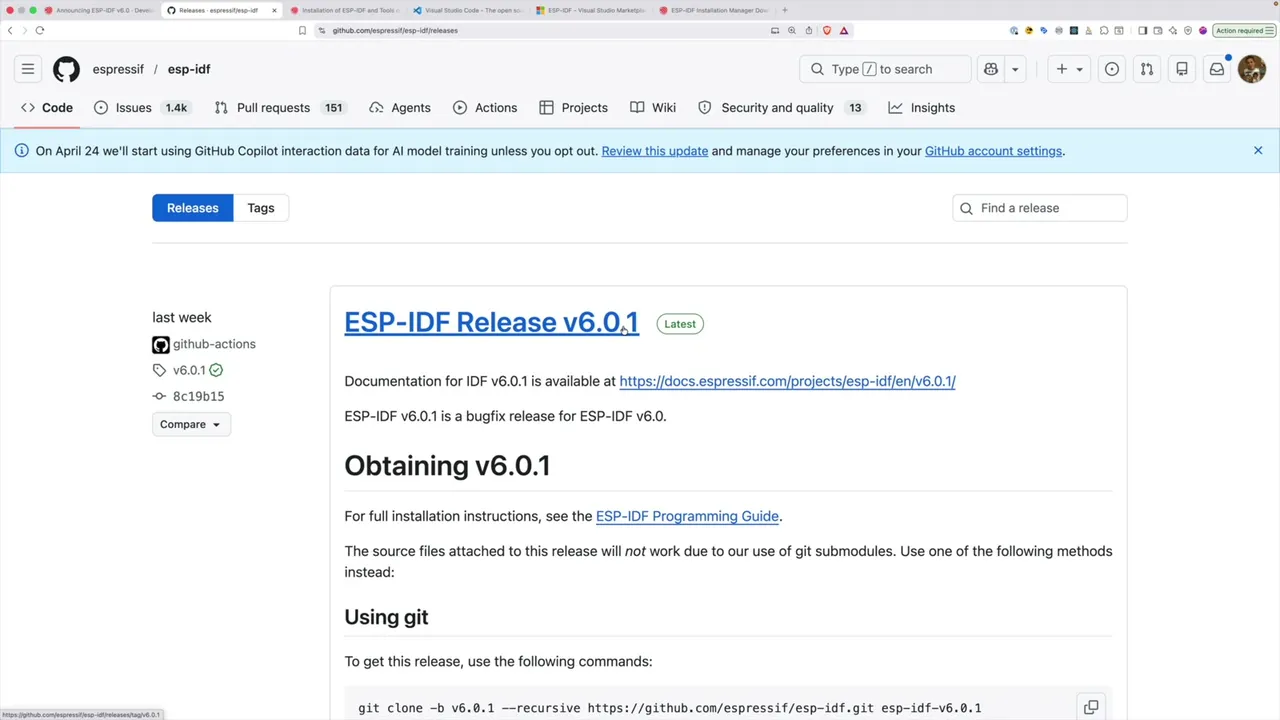Open GitHub account settings link

993,151
